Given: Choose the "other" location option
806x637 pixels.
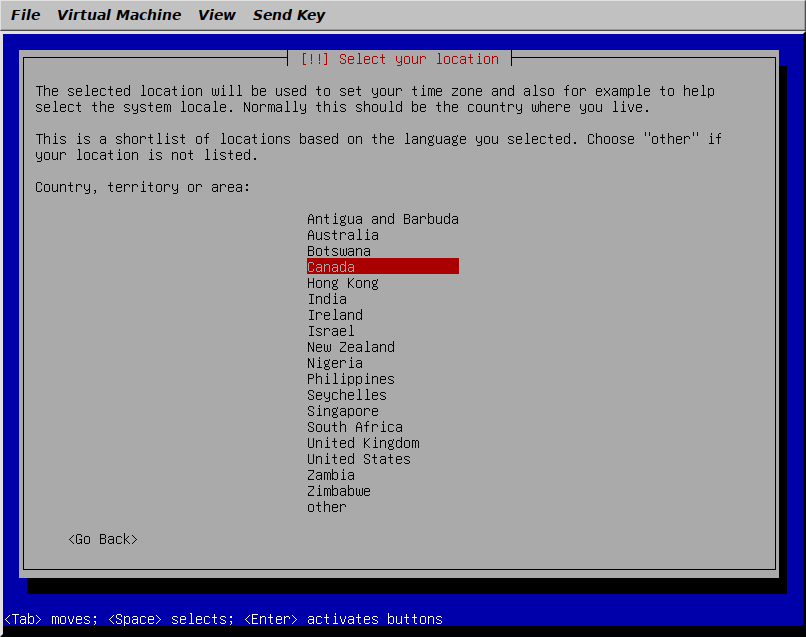Looking at the screenshot, I should pyautogui.click(x=326, y=507).
